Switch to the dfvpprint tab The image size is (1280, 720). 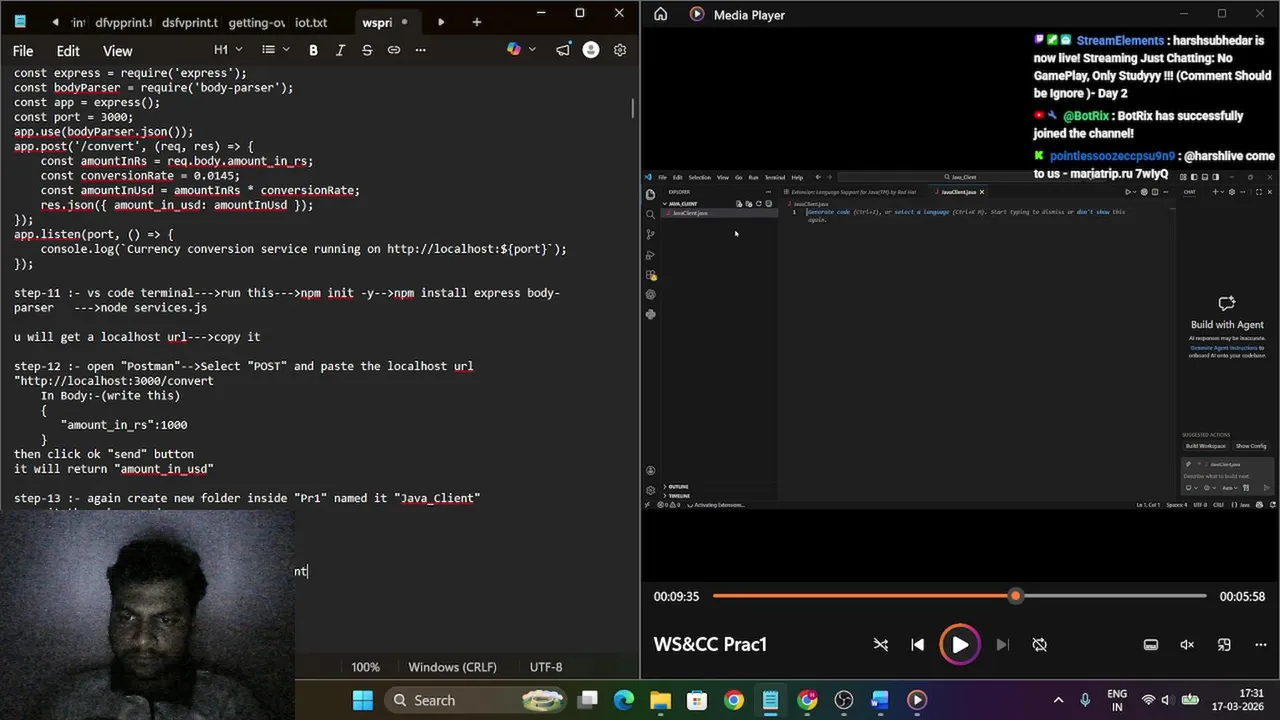[x=123, y=22]
